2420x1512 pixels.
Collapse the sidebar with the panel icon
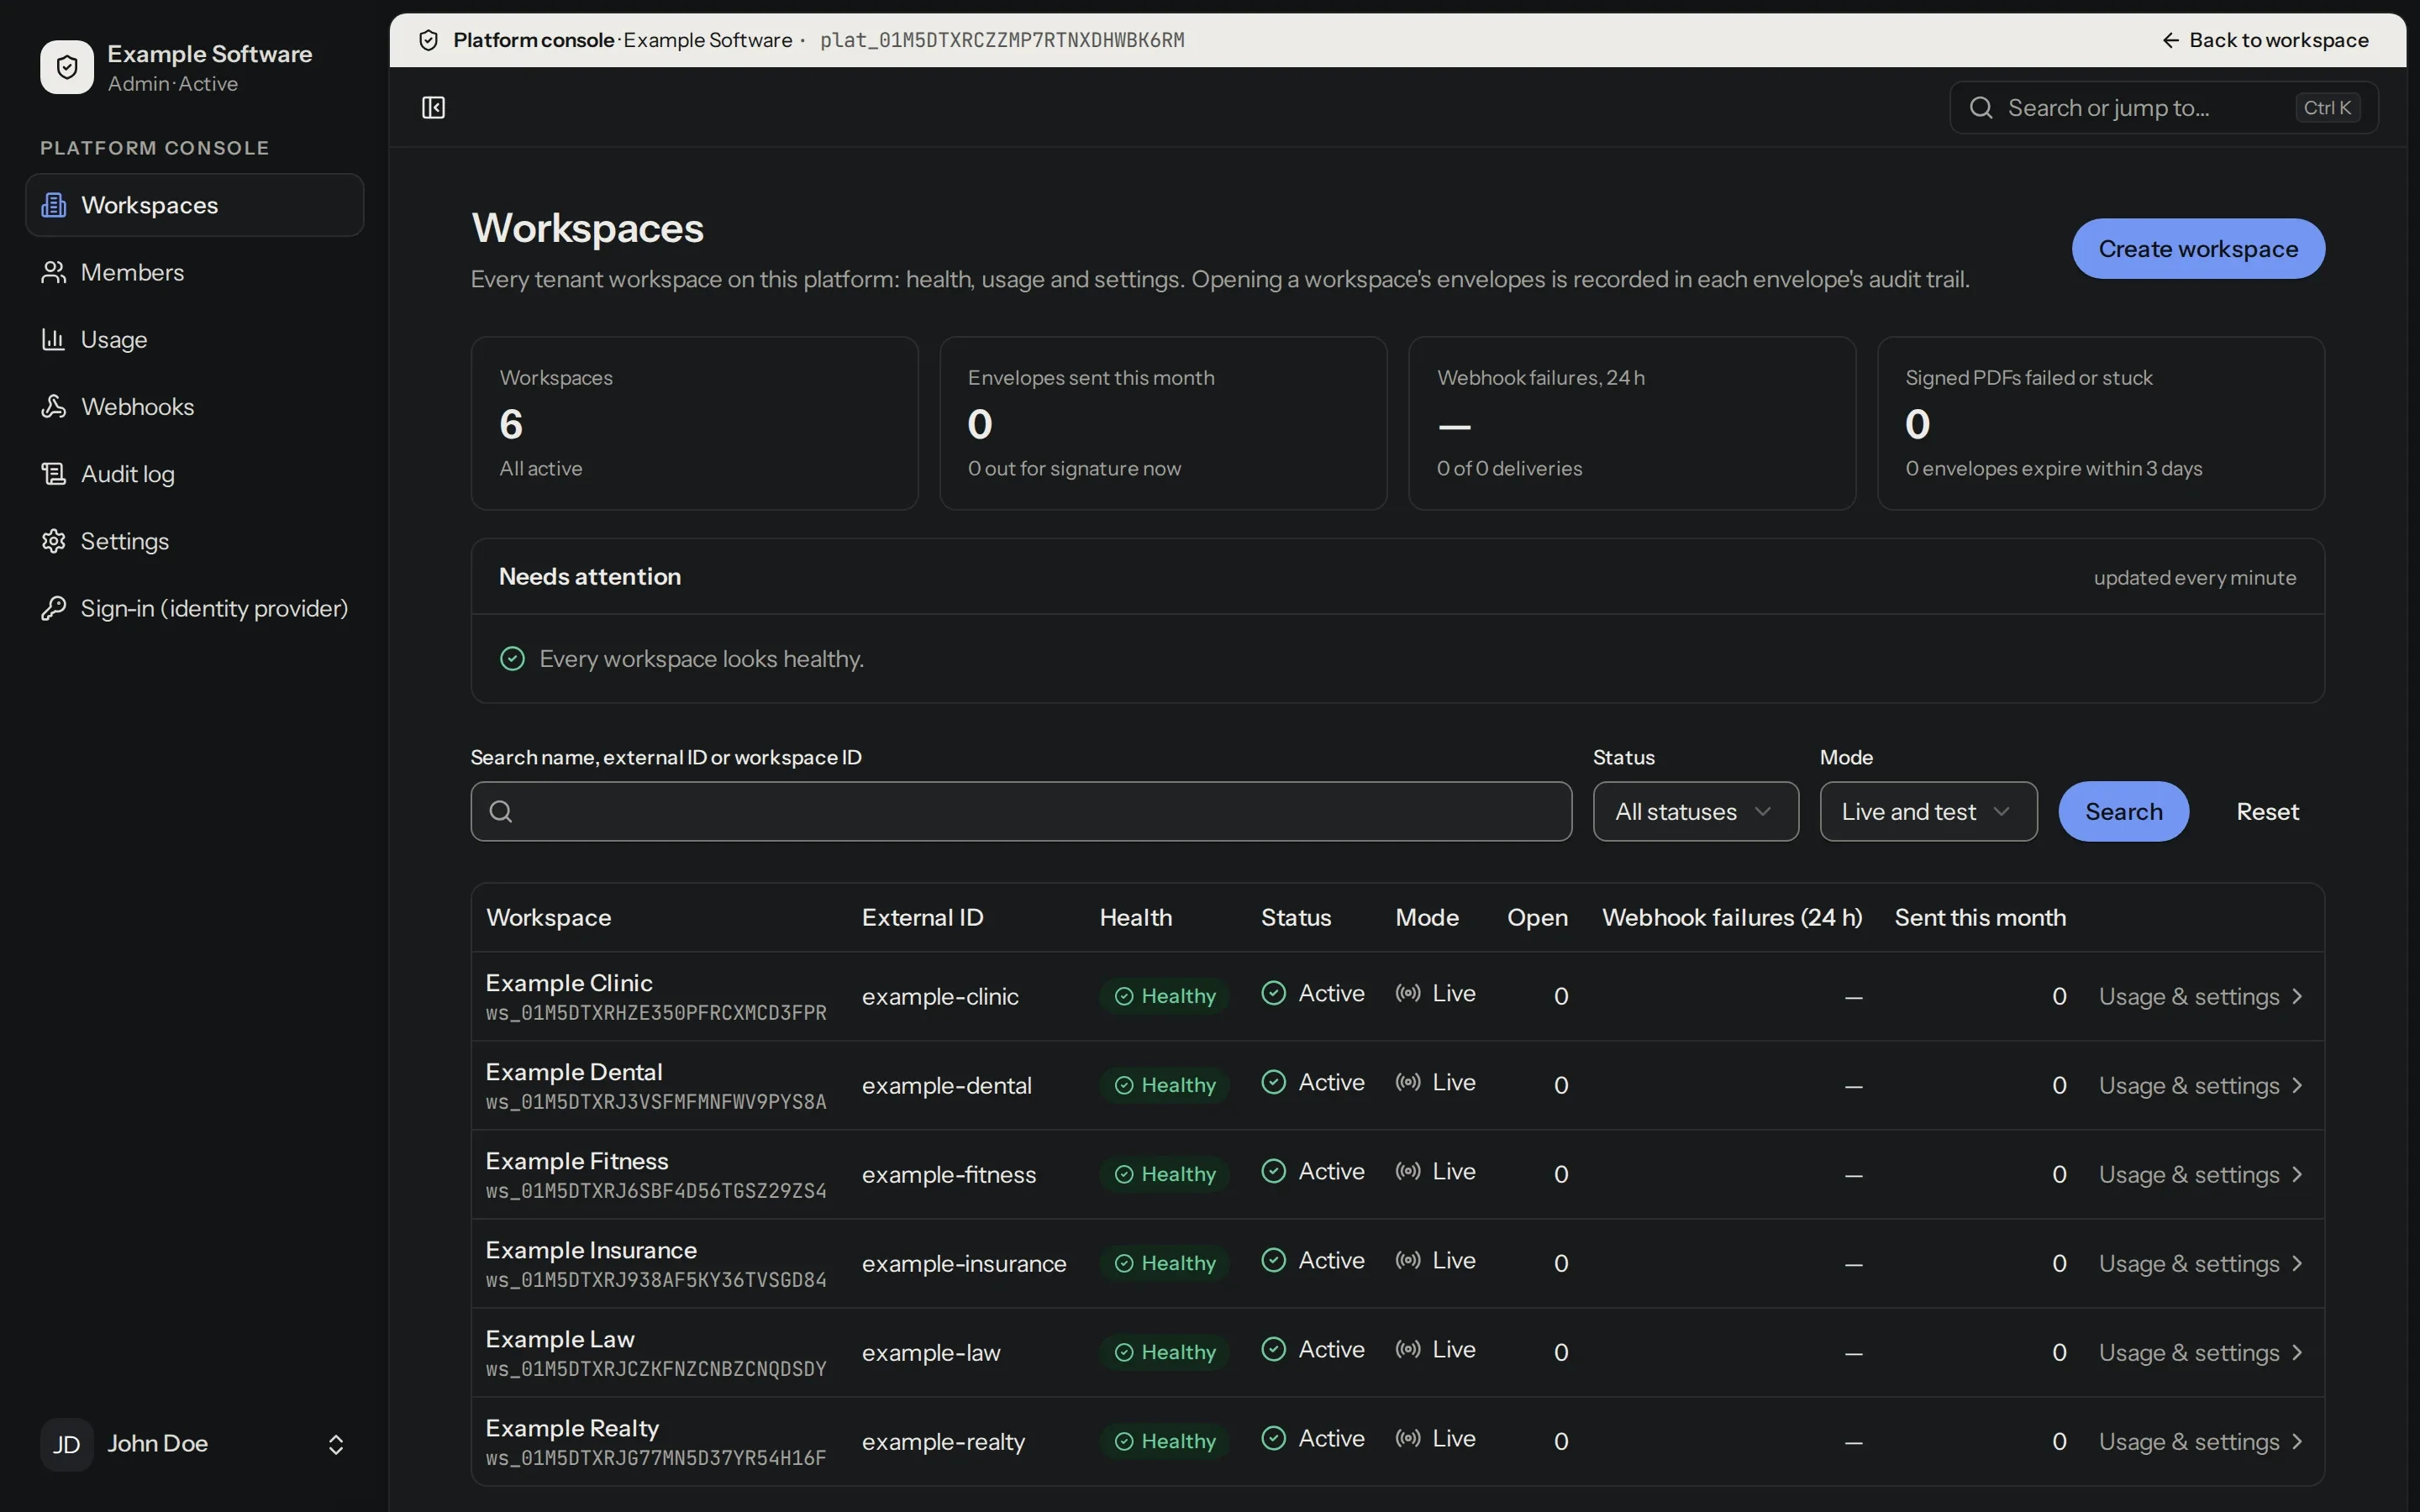pos(433,107)
